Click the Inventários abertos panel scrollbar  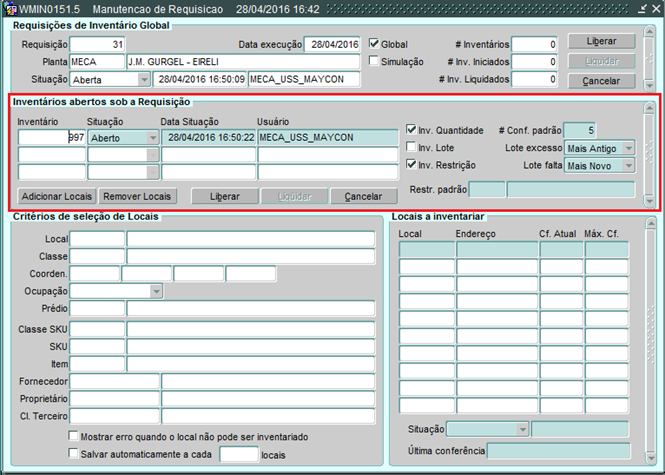650,150
